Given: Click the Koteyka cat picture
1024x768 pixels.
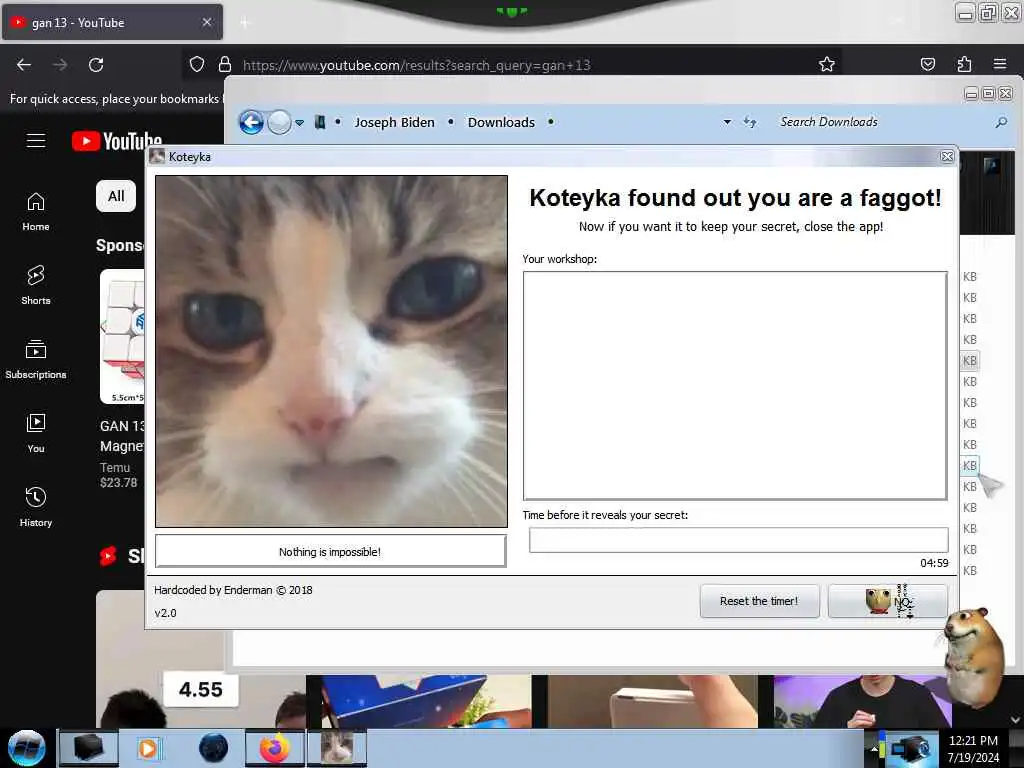Looking at the screenshot, I should click(x=331, y=351).
